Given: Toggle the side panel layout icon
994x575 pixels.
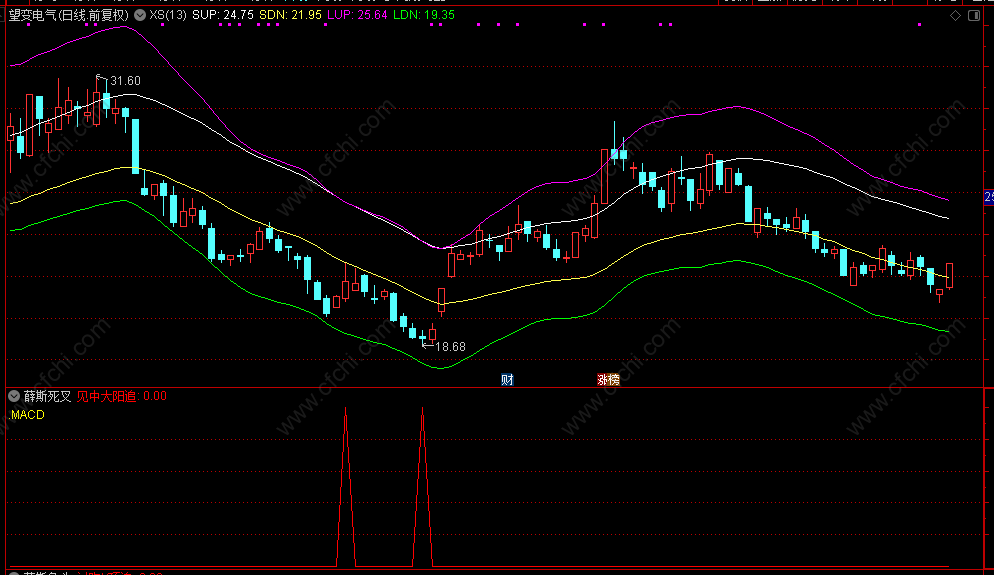Looking at the screenshot, I should pyautogui.click(x=974, y=15).
